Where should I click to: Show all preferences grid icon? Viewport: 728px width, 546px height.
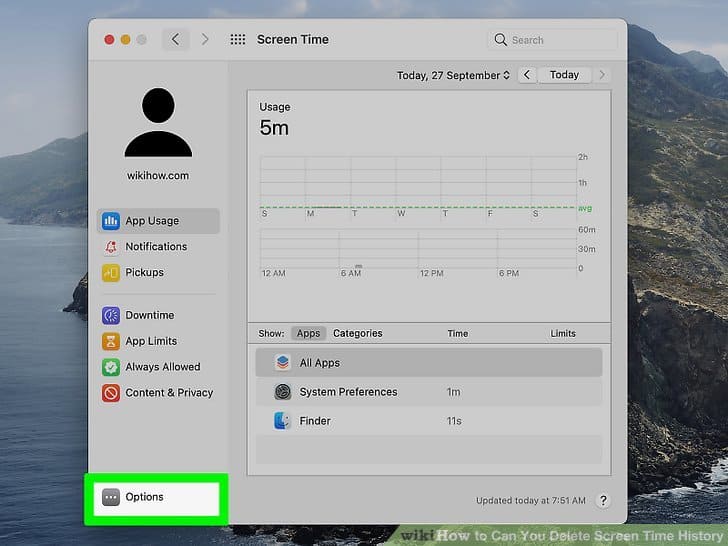pos(238,39)
